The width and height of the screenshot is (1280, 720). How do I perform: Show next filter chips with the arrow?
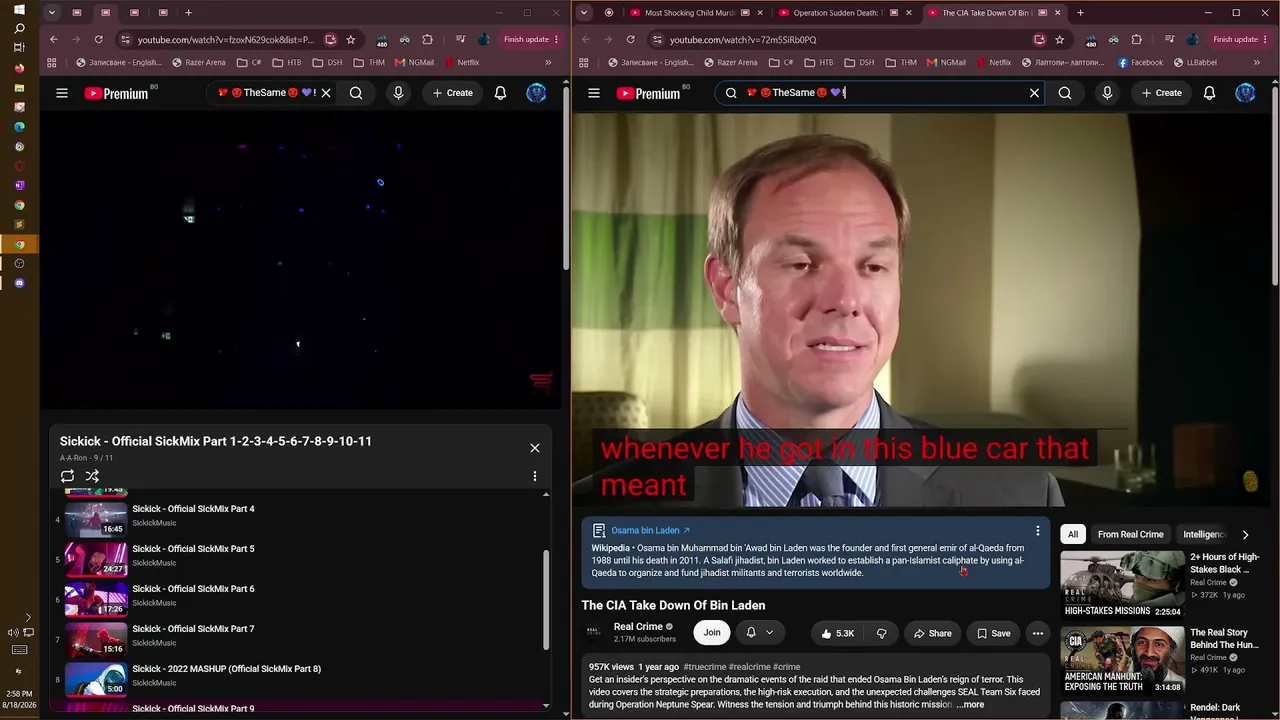pos(1245,535)
